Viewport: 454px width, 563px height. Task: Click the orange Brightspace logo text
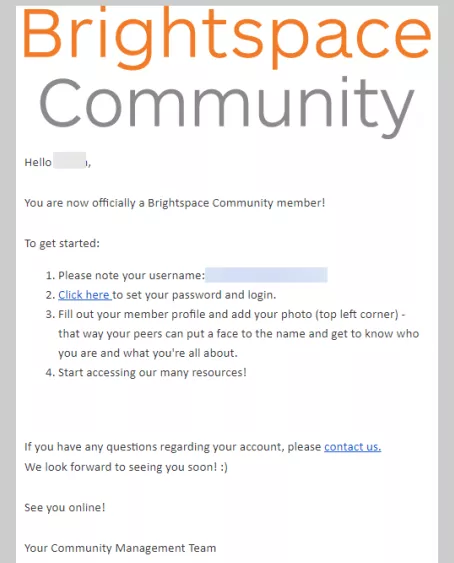(227, 36)
